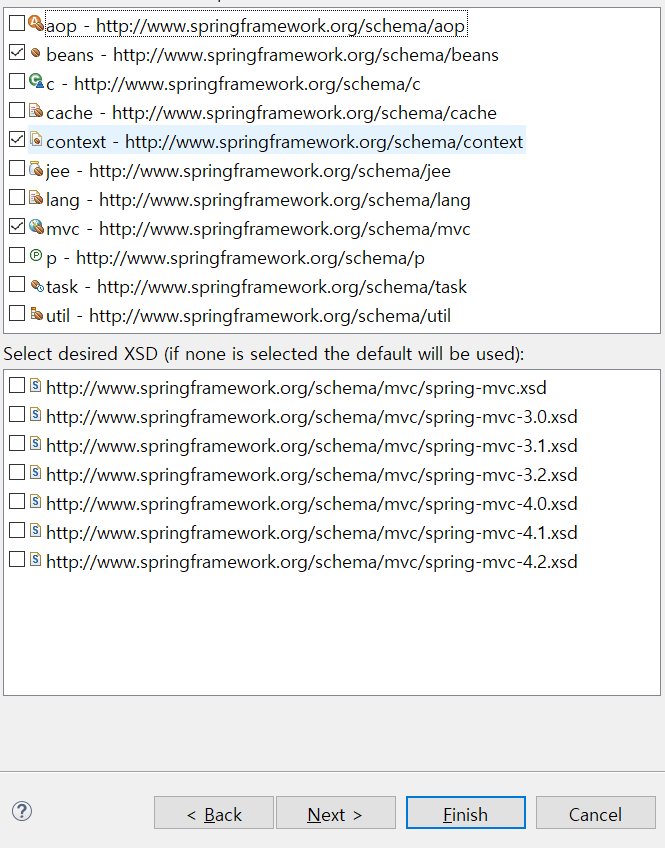
Task: Check the spring-mvc-3.2.xsd checkbox
Action: click(x=17, y=473)
